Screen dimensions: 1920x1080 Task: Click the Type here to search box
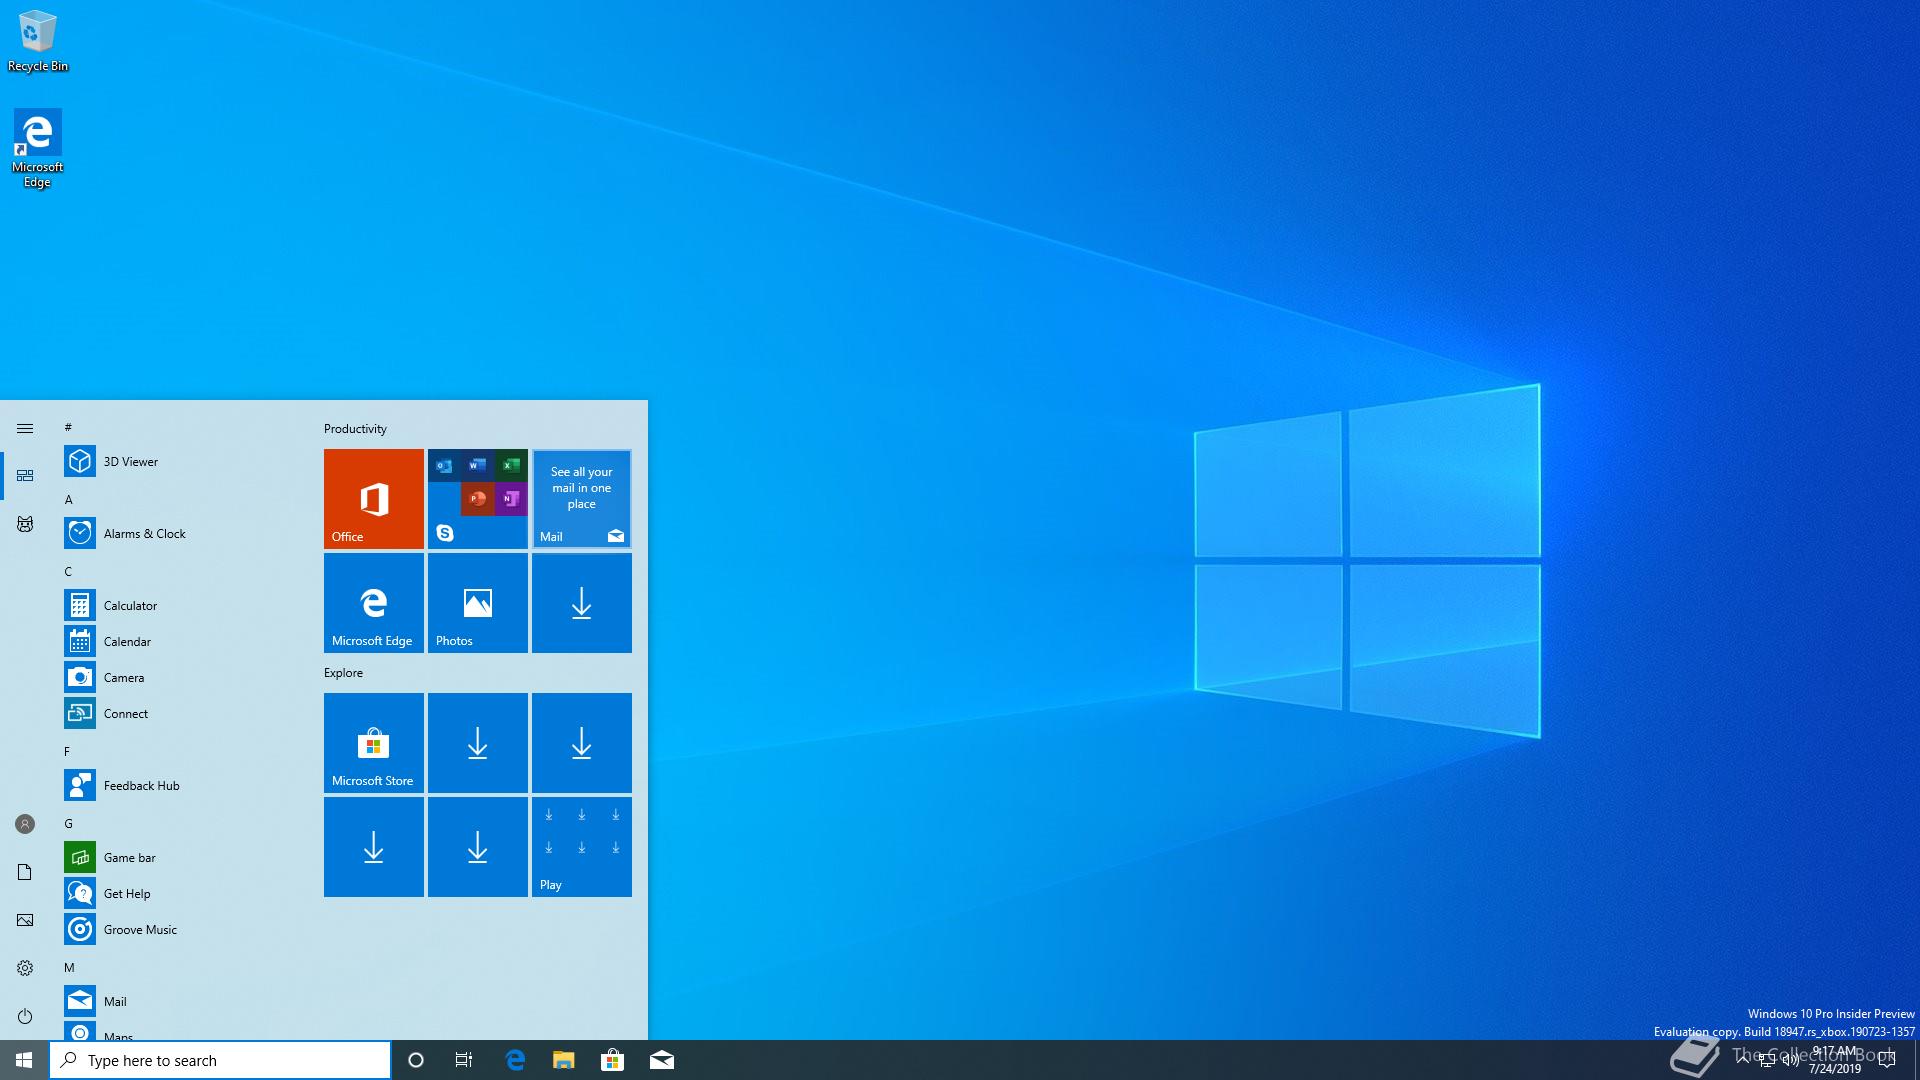coord(220,1060)
